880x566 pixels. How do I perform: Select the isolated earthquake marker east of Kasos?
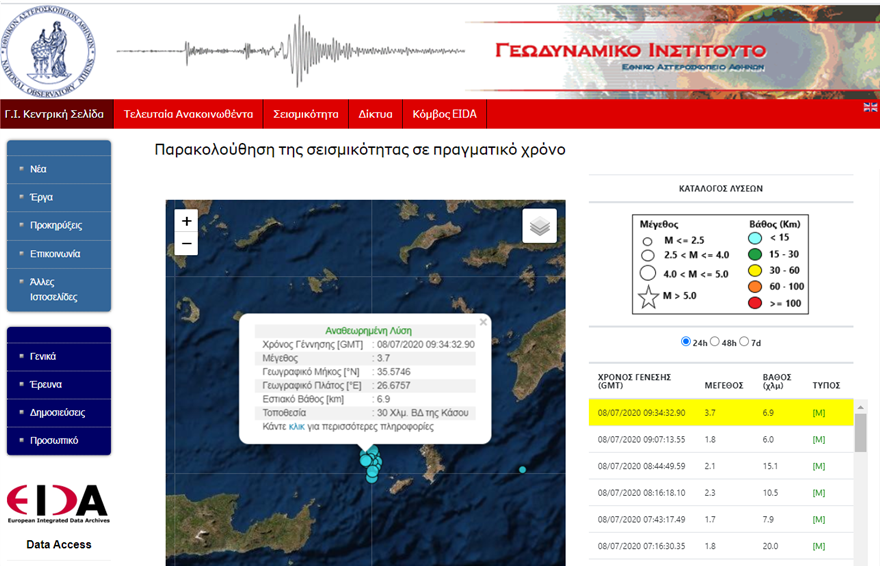[x=522, y=470]
